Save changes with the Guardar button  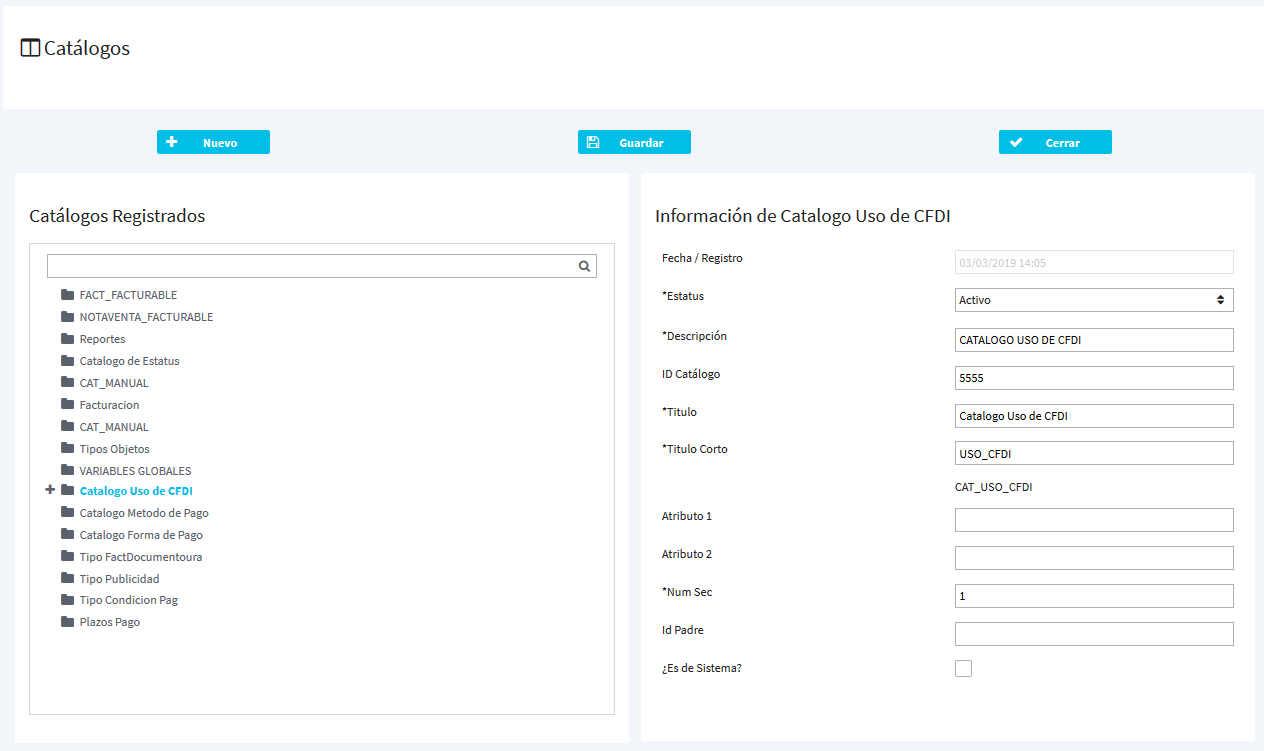coord(634,142)
